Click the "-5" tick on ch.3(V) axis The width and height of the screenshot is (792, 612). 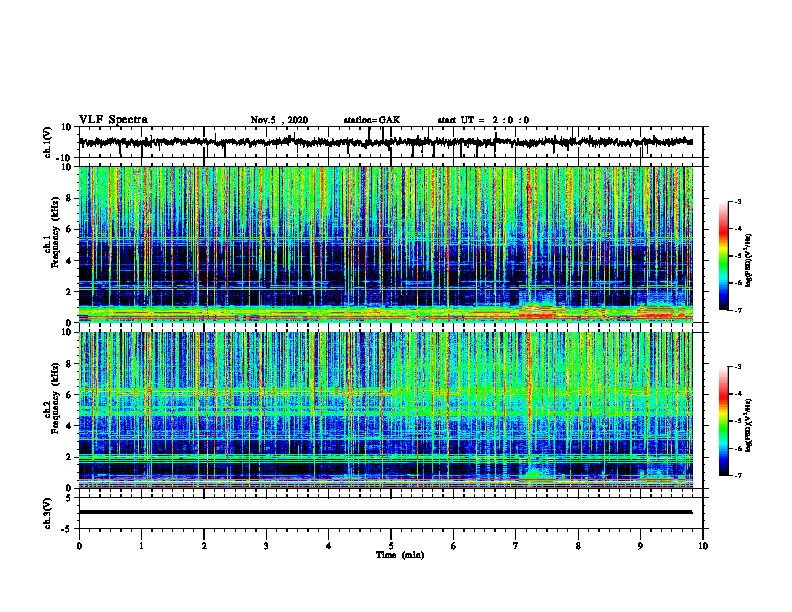68,528
